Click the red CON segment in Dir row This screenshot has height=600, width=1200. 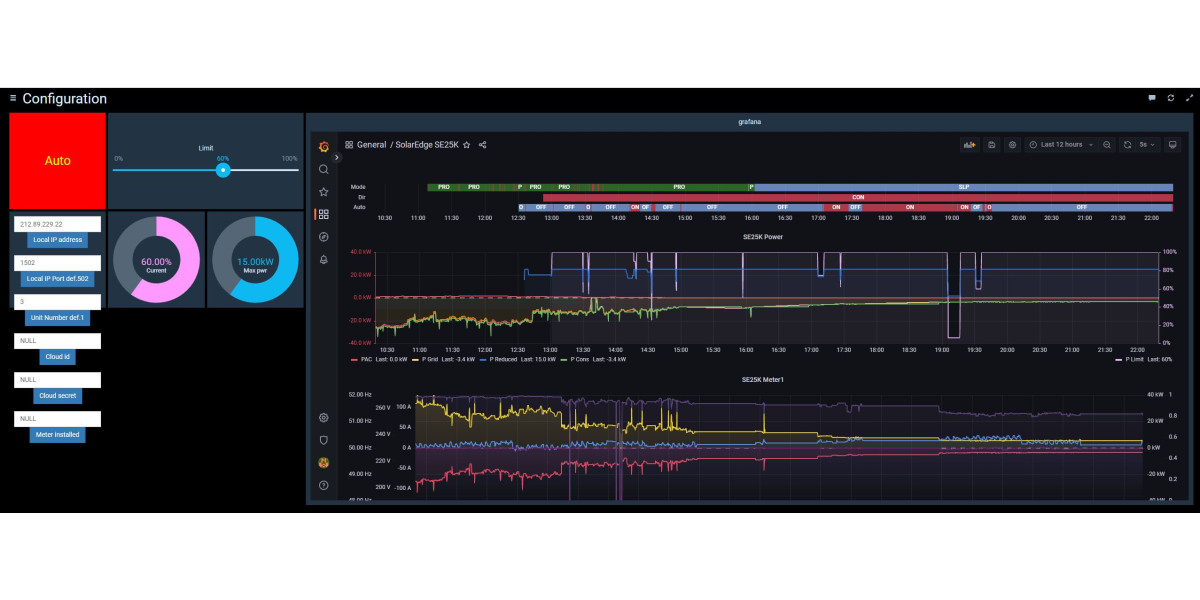858,197
